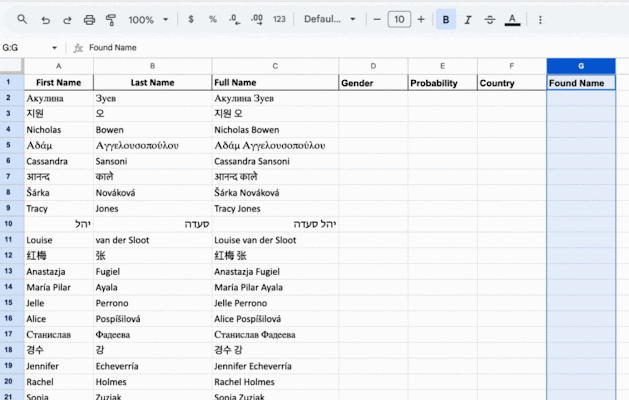
Task: Select the Gender header cell
Action: click(373, 83)
